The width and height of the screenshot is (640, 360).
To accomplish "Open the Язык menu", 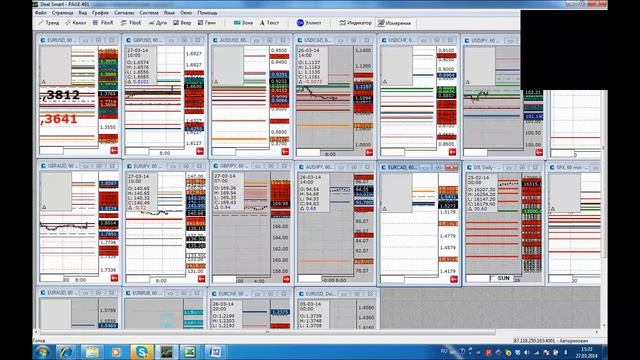I will [169, 13].
